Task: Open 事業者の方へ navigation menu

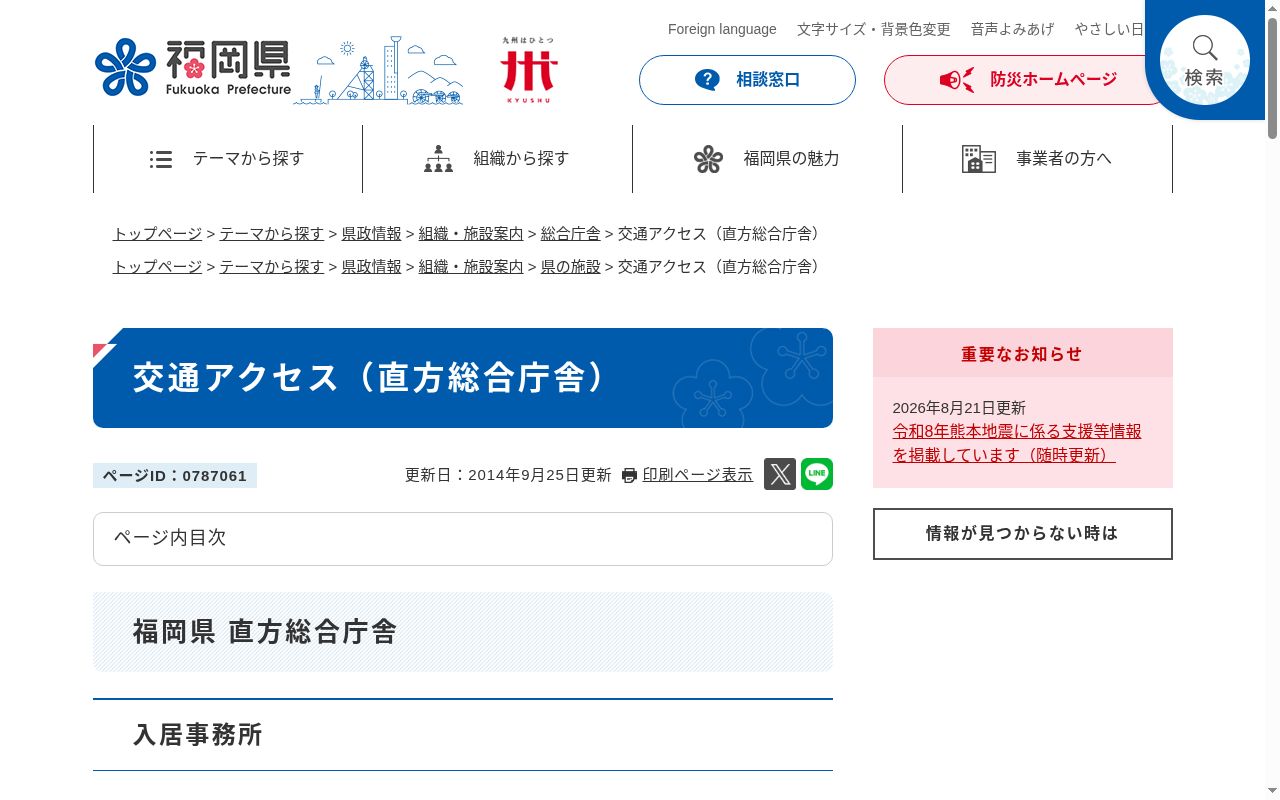Action: tap(1038, 159)
